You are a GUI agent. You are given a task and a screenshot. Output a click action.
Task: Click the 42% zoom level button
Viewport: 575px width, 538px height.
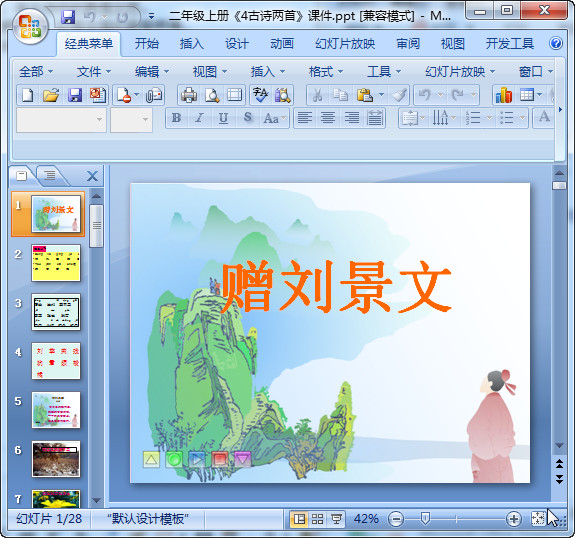click(x=366, y=519)
